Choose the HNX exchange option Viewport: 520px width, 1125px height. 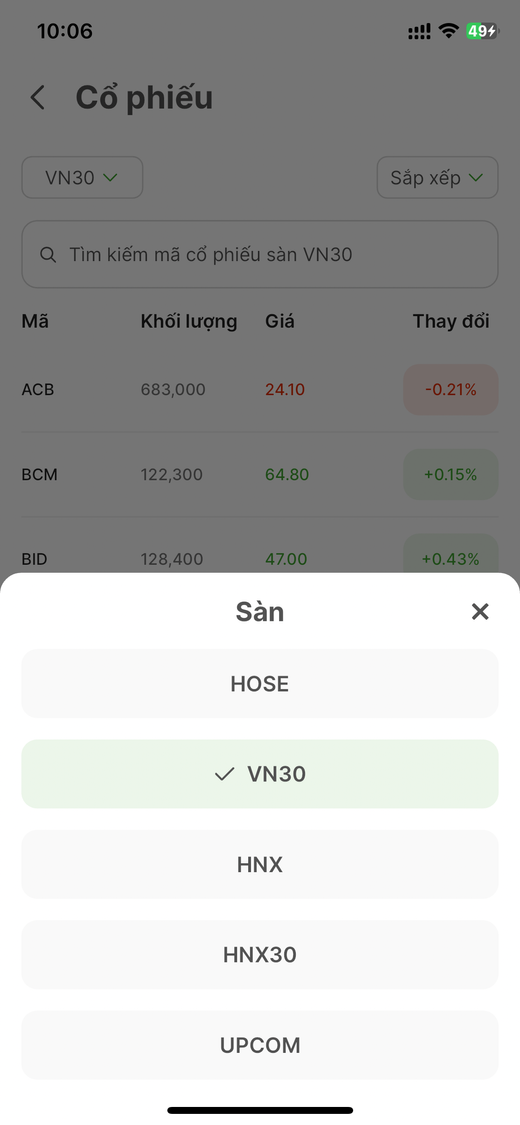[x=260, y=865]
